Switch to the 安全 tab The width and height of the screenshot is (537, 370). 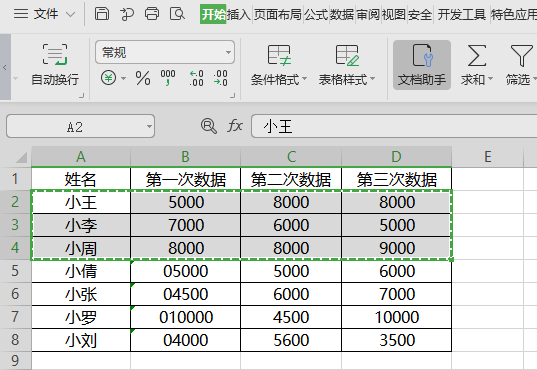coord(420,14)
